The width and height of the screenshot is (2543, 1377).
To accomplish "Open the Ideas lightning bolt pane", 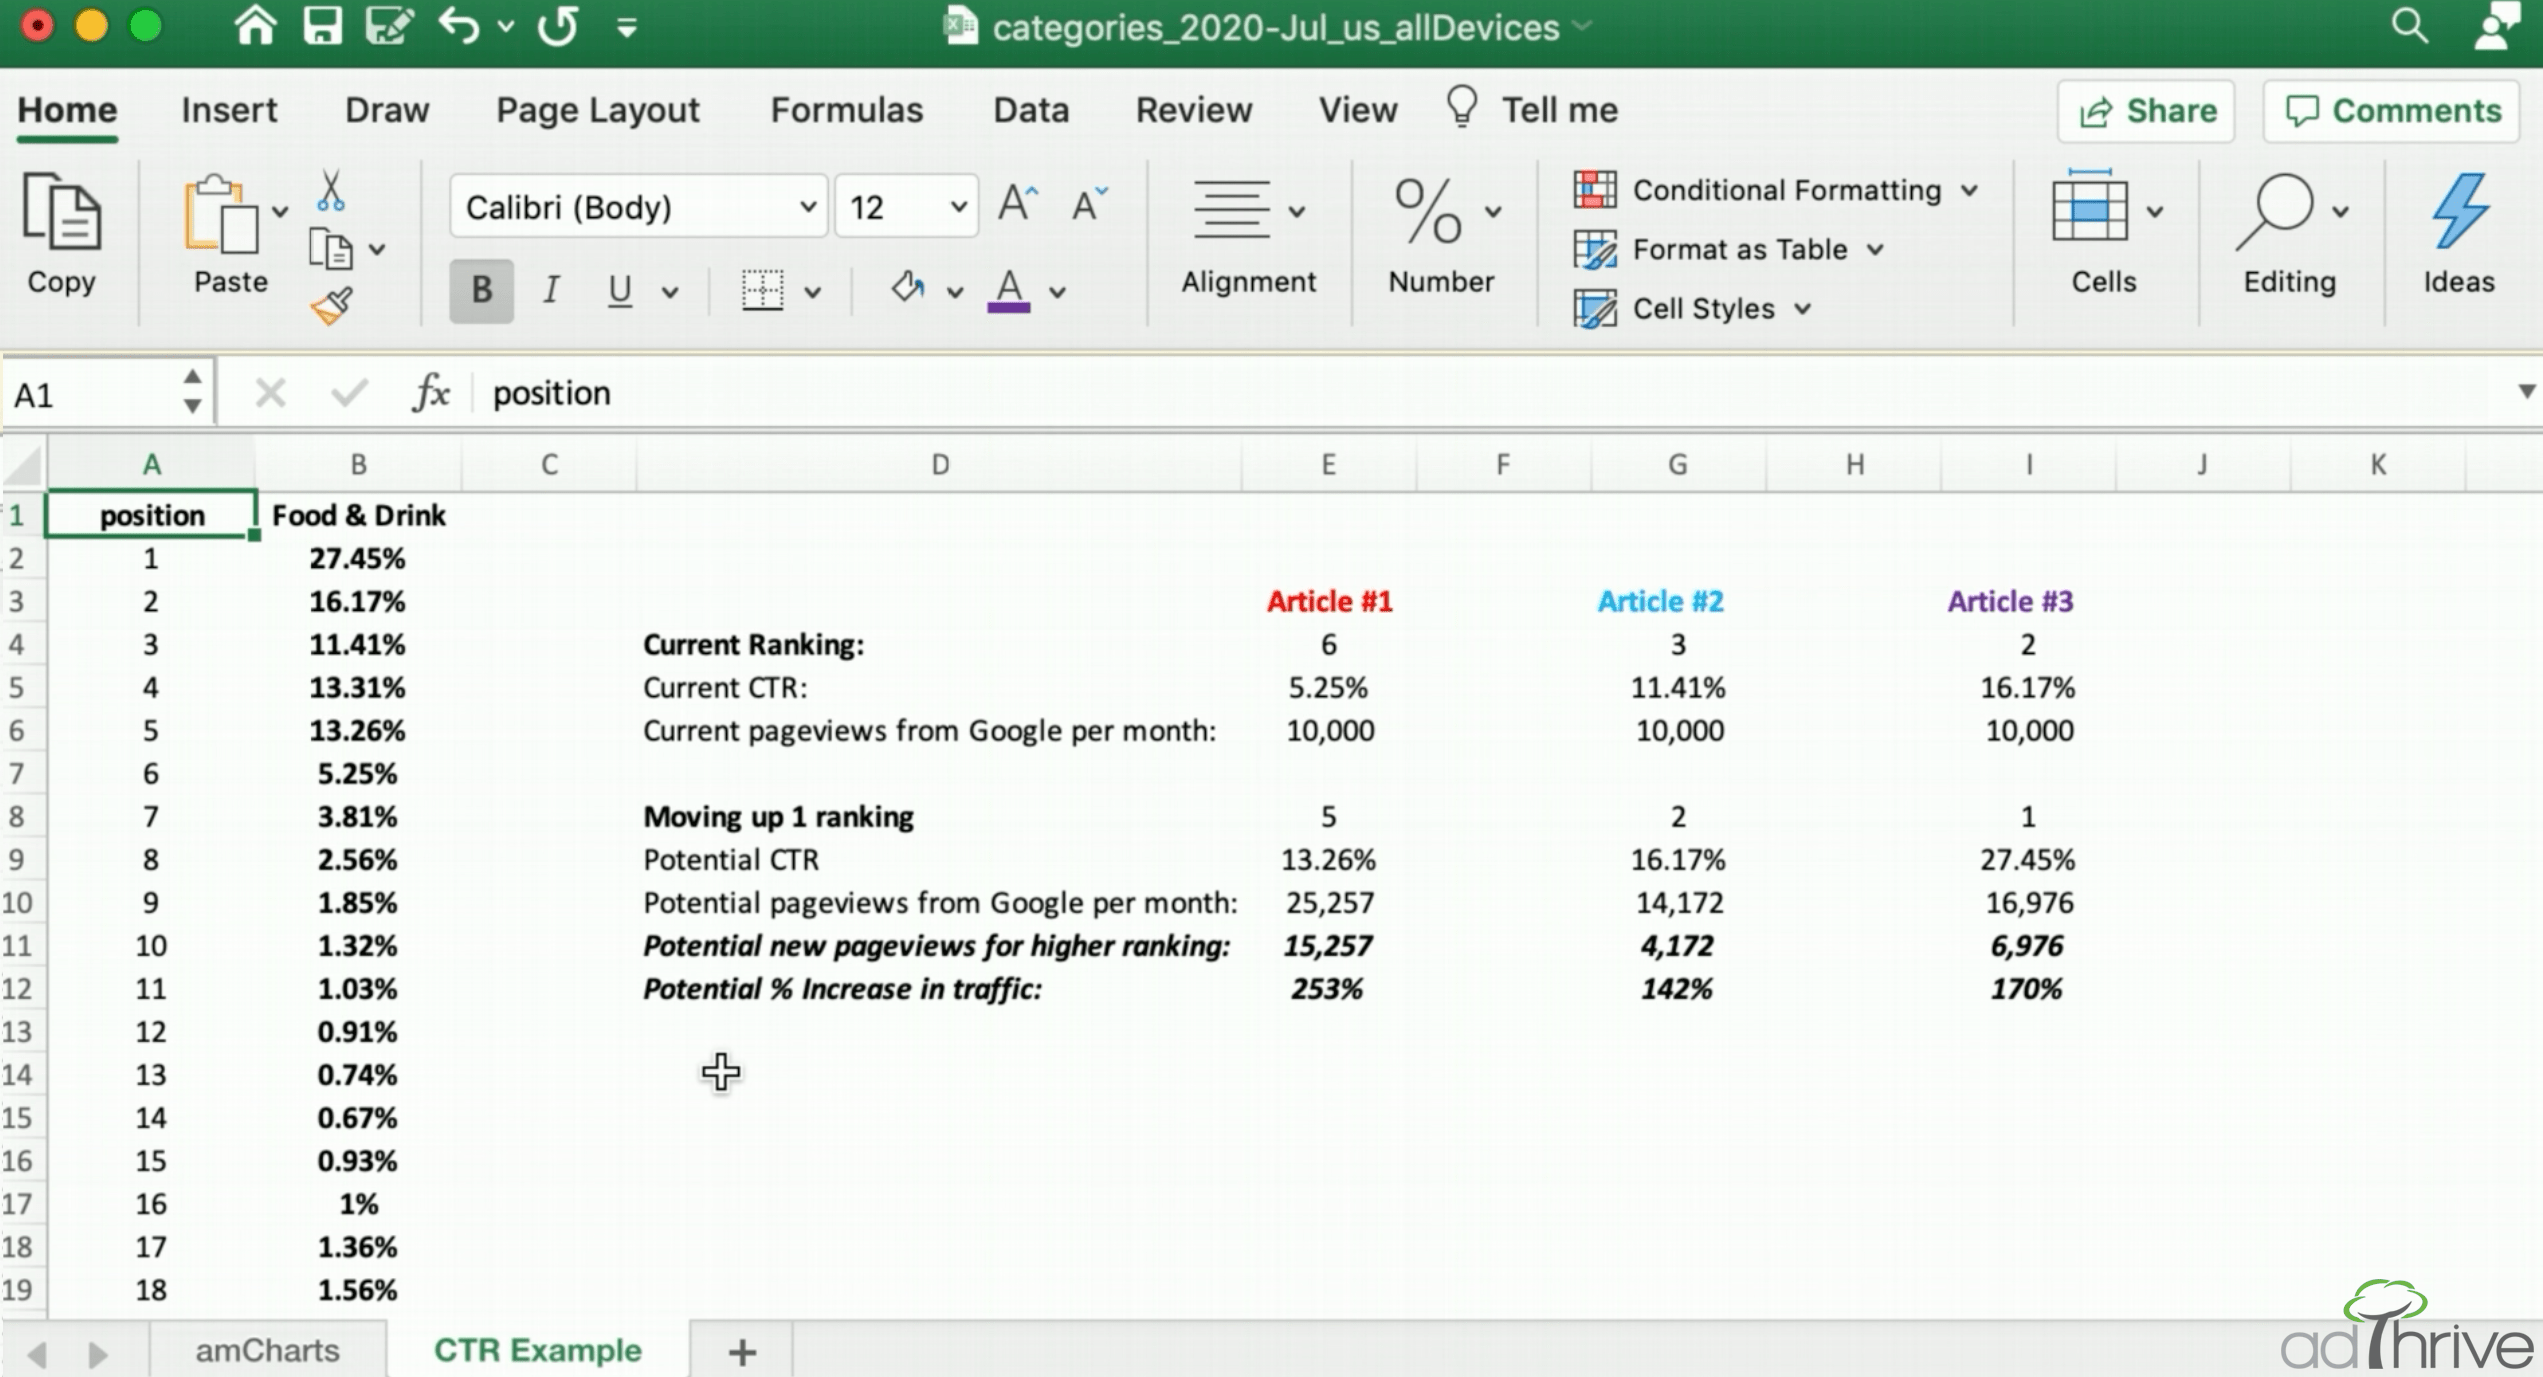I will point(2459,210).
